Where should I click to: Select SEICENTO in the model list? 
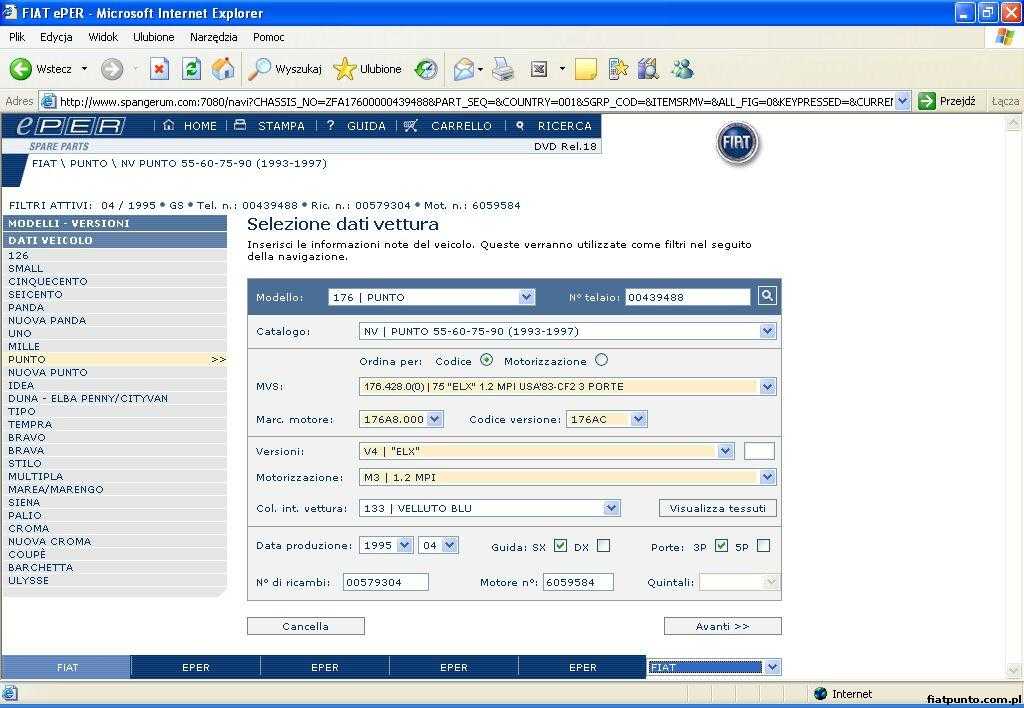click(35, 295)
